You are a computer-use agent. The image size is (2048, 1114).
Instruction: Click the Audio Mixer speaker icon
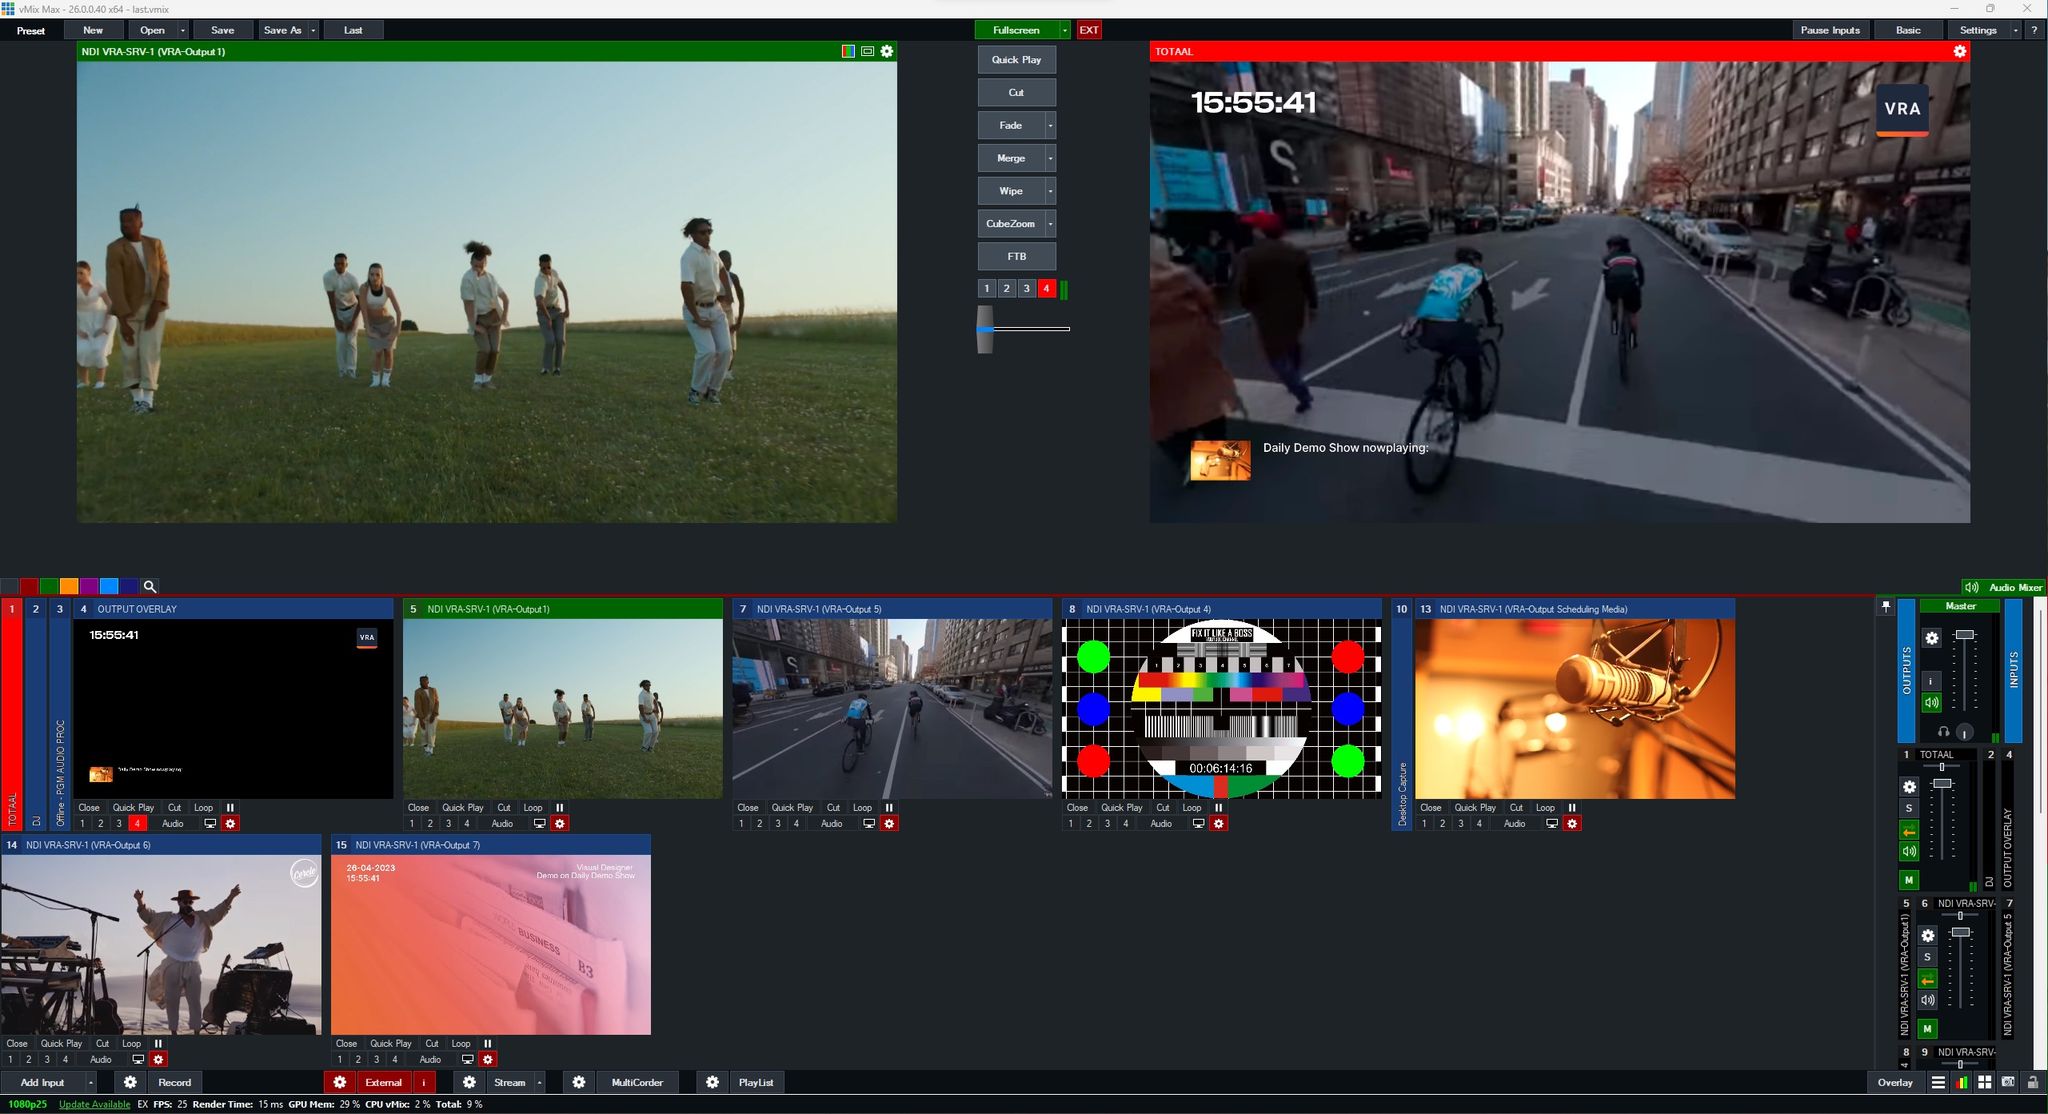point(1973,587)
